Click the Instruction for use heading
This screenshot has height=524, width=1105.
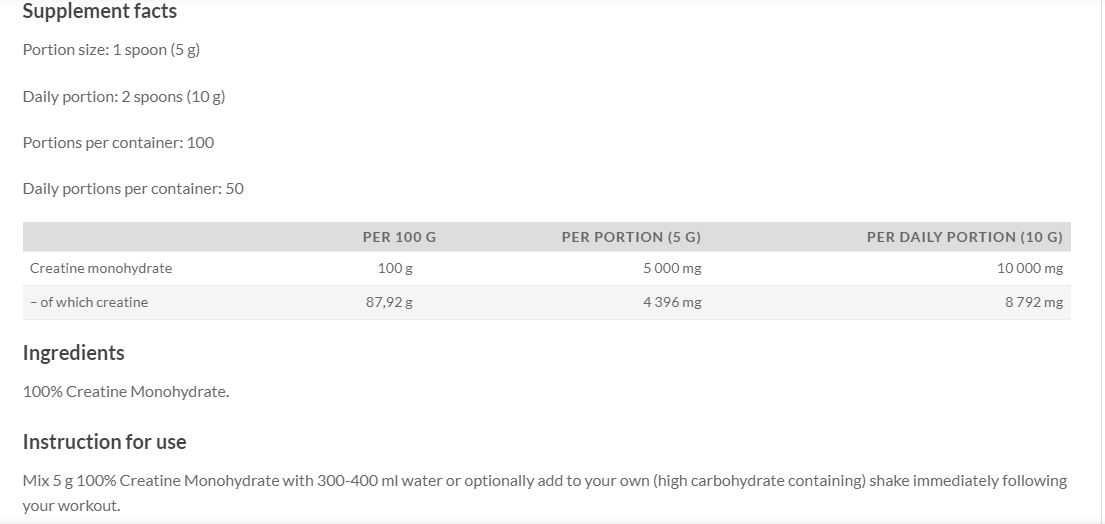point(104,442)
